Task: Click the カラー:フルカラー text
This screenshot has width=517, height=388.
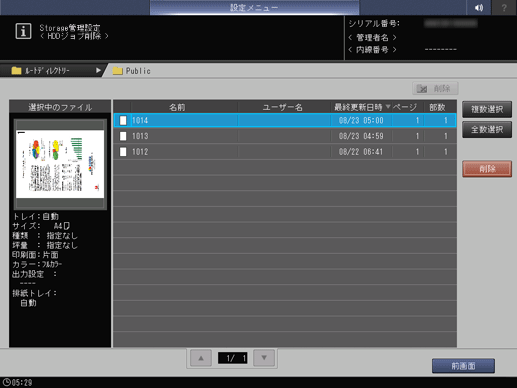Action: click(37, 265)
